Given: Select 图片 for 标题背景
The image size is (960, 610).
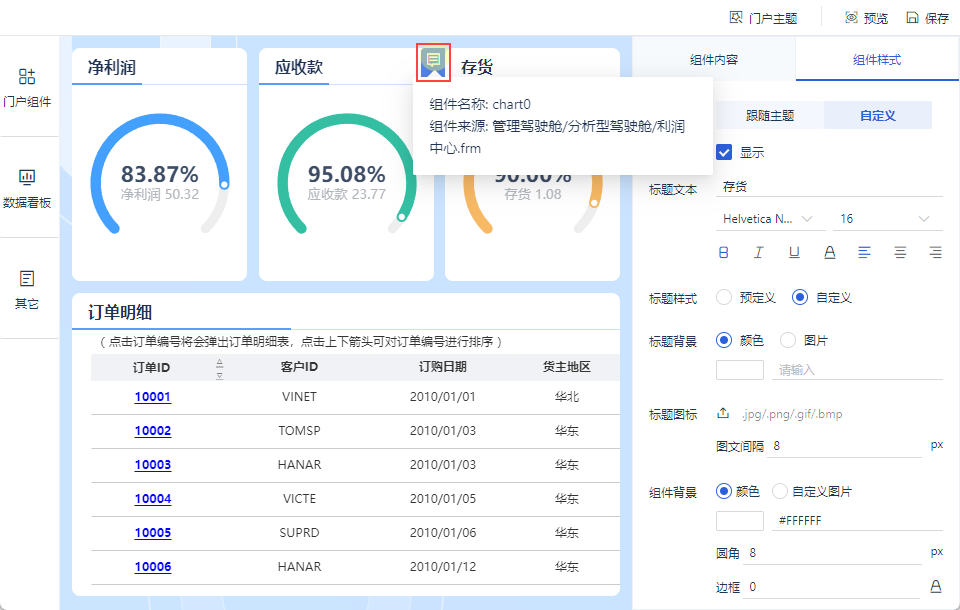Looking at the screenshot, I should (788, 341).
